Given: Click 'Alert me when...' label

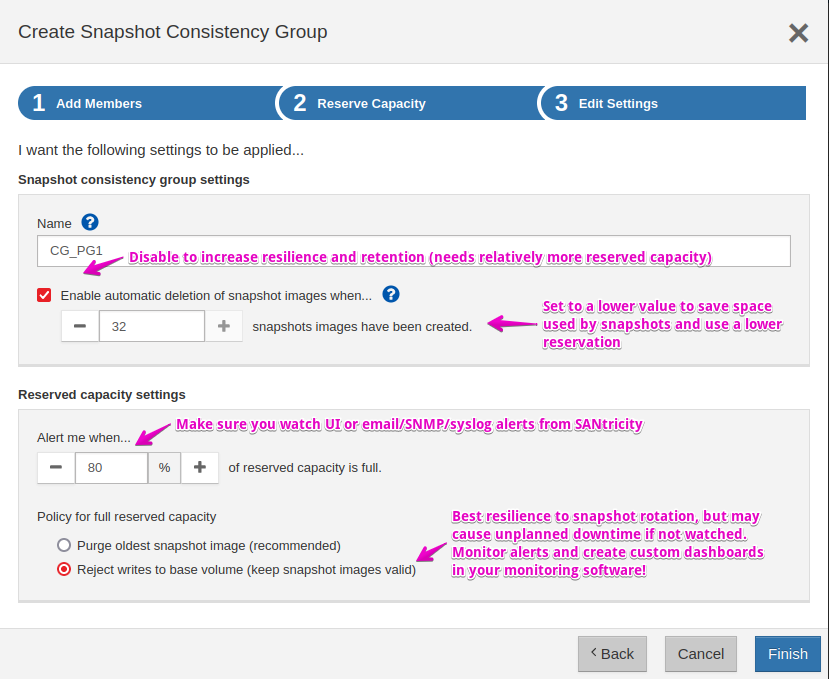Looking at the screenshot, I should click(x=84, y=438).
